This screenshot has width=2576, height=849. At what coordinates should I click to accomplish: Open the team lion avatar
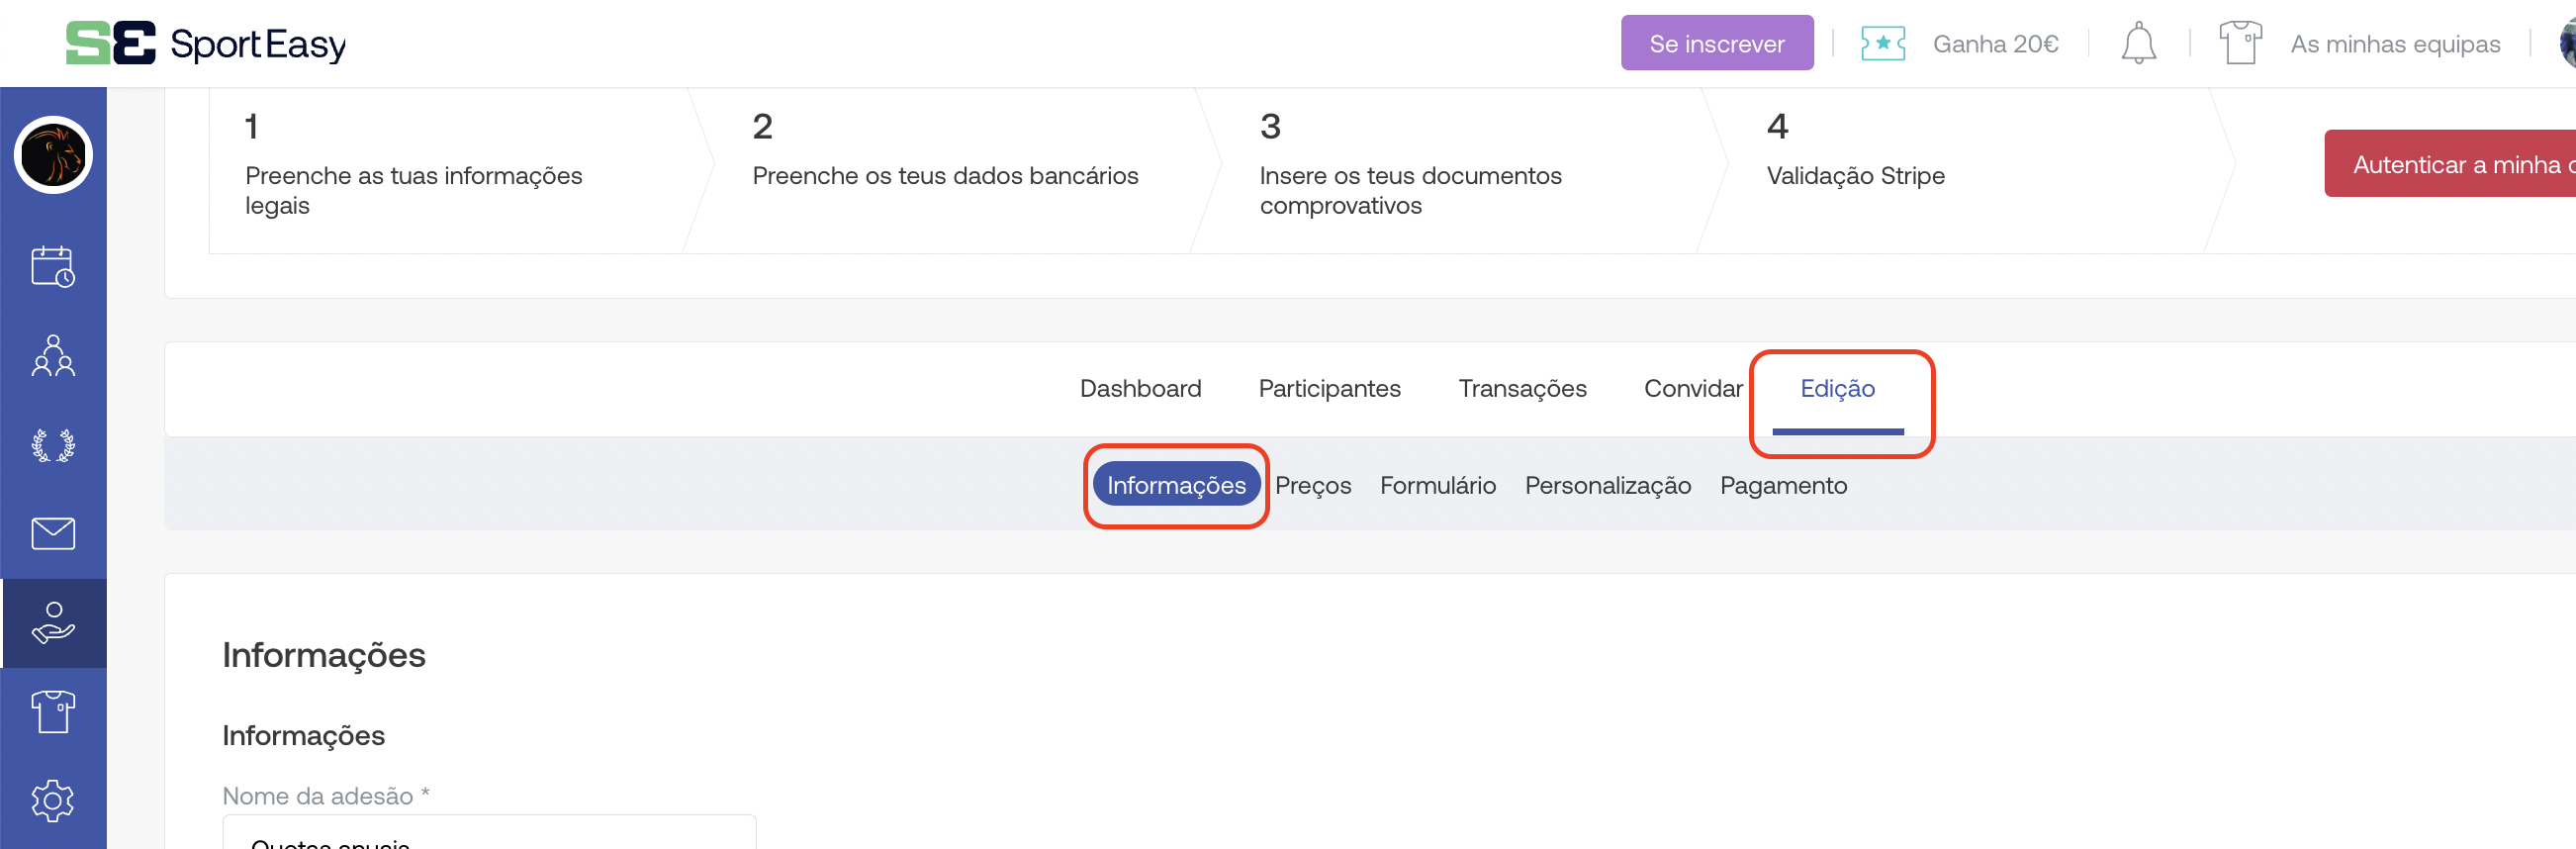[x=53, y=155]
